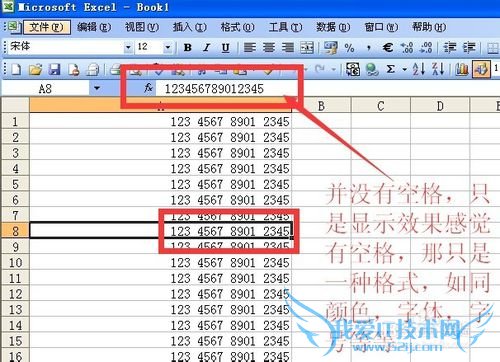Save the workbook with the floppy icon

(54, 69)
